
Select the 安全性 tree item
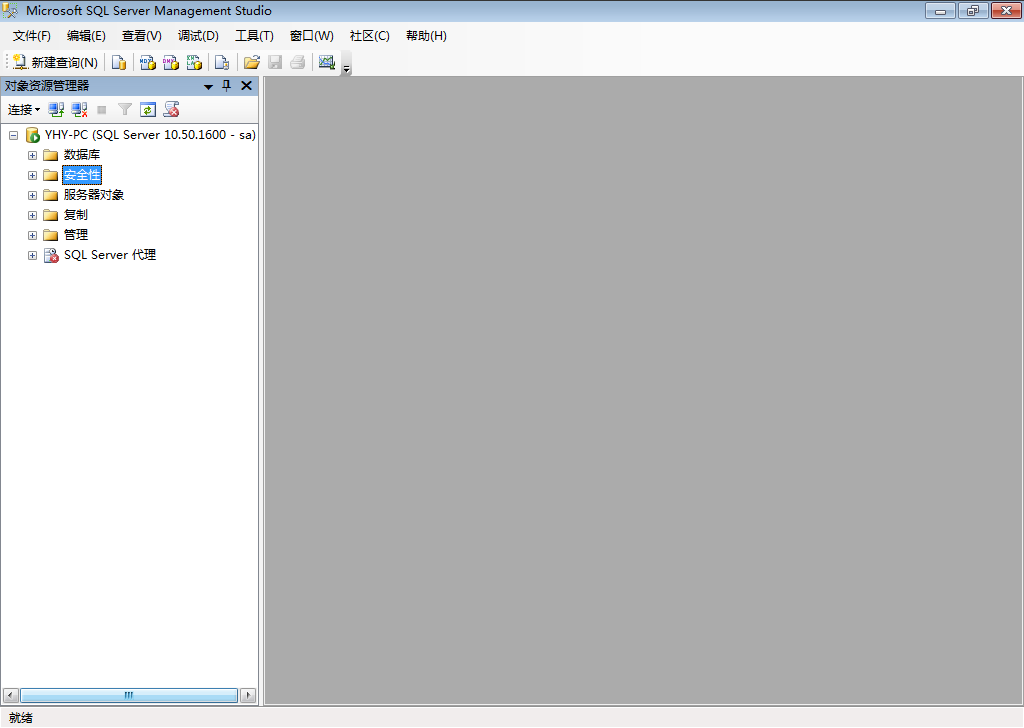tap(82, 175)
